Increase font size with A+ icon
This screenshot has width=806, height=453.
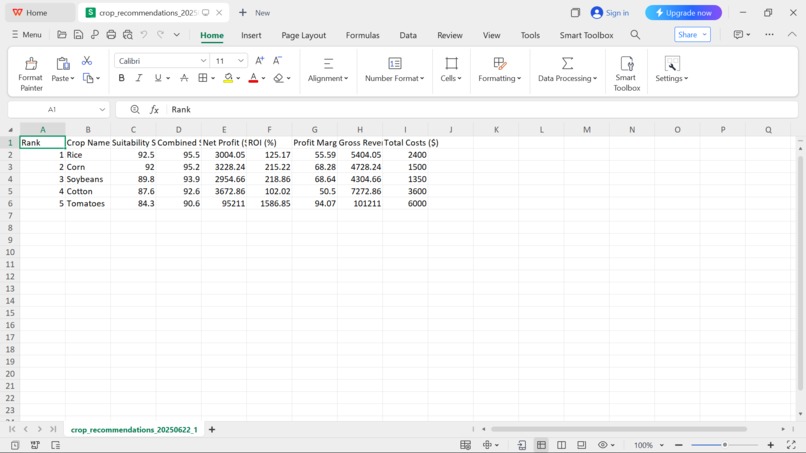tap(260, 61)
